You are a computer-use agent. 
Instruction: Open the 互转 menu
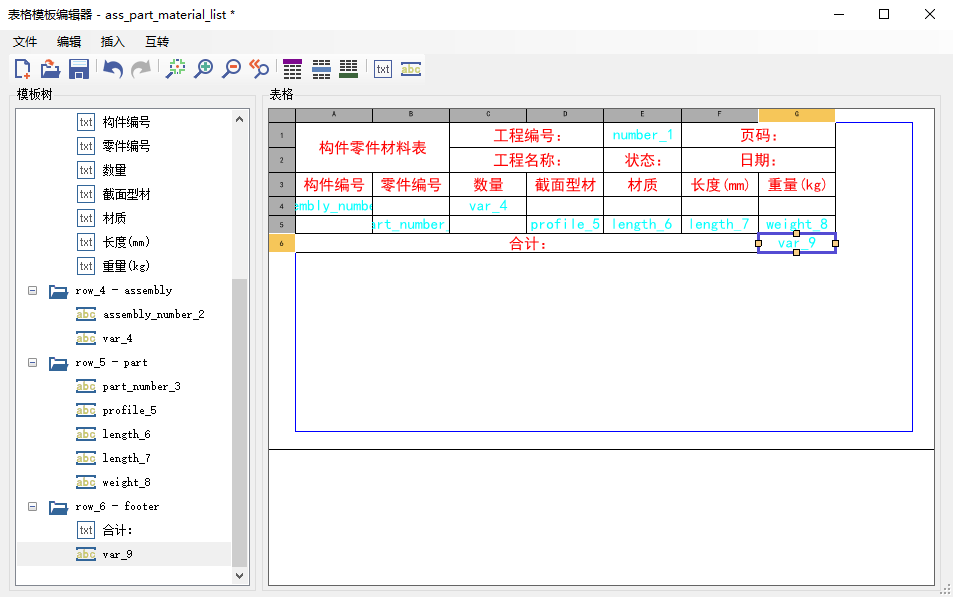(x=157, y=41)
